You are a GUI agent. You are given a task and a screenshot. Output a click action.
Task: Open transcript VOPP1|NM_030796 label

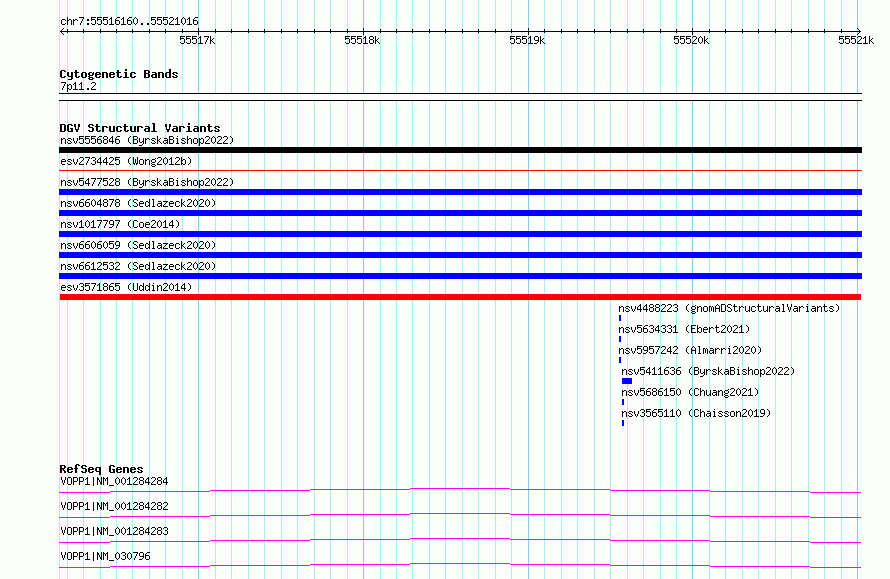tap(105, 556)
